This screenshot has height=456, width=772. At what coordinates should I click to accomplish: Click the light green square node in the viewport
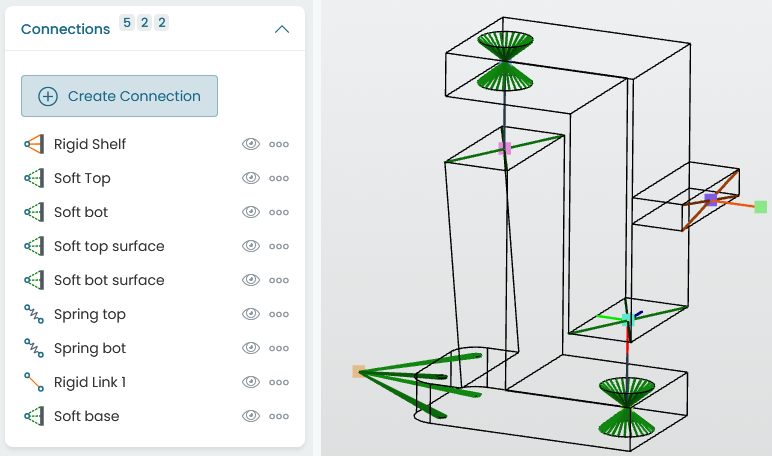761,207
